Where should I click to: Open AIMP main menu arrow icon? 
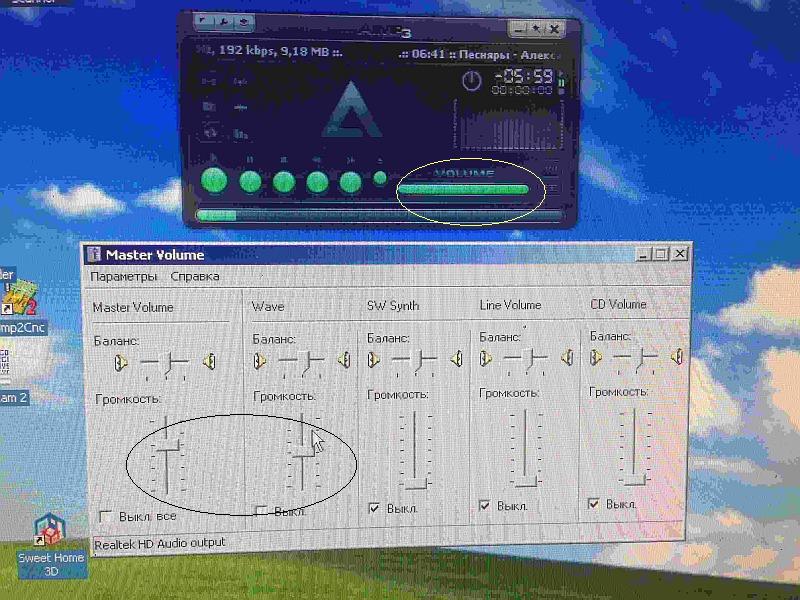[x=202, y=20]
